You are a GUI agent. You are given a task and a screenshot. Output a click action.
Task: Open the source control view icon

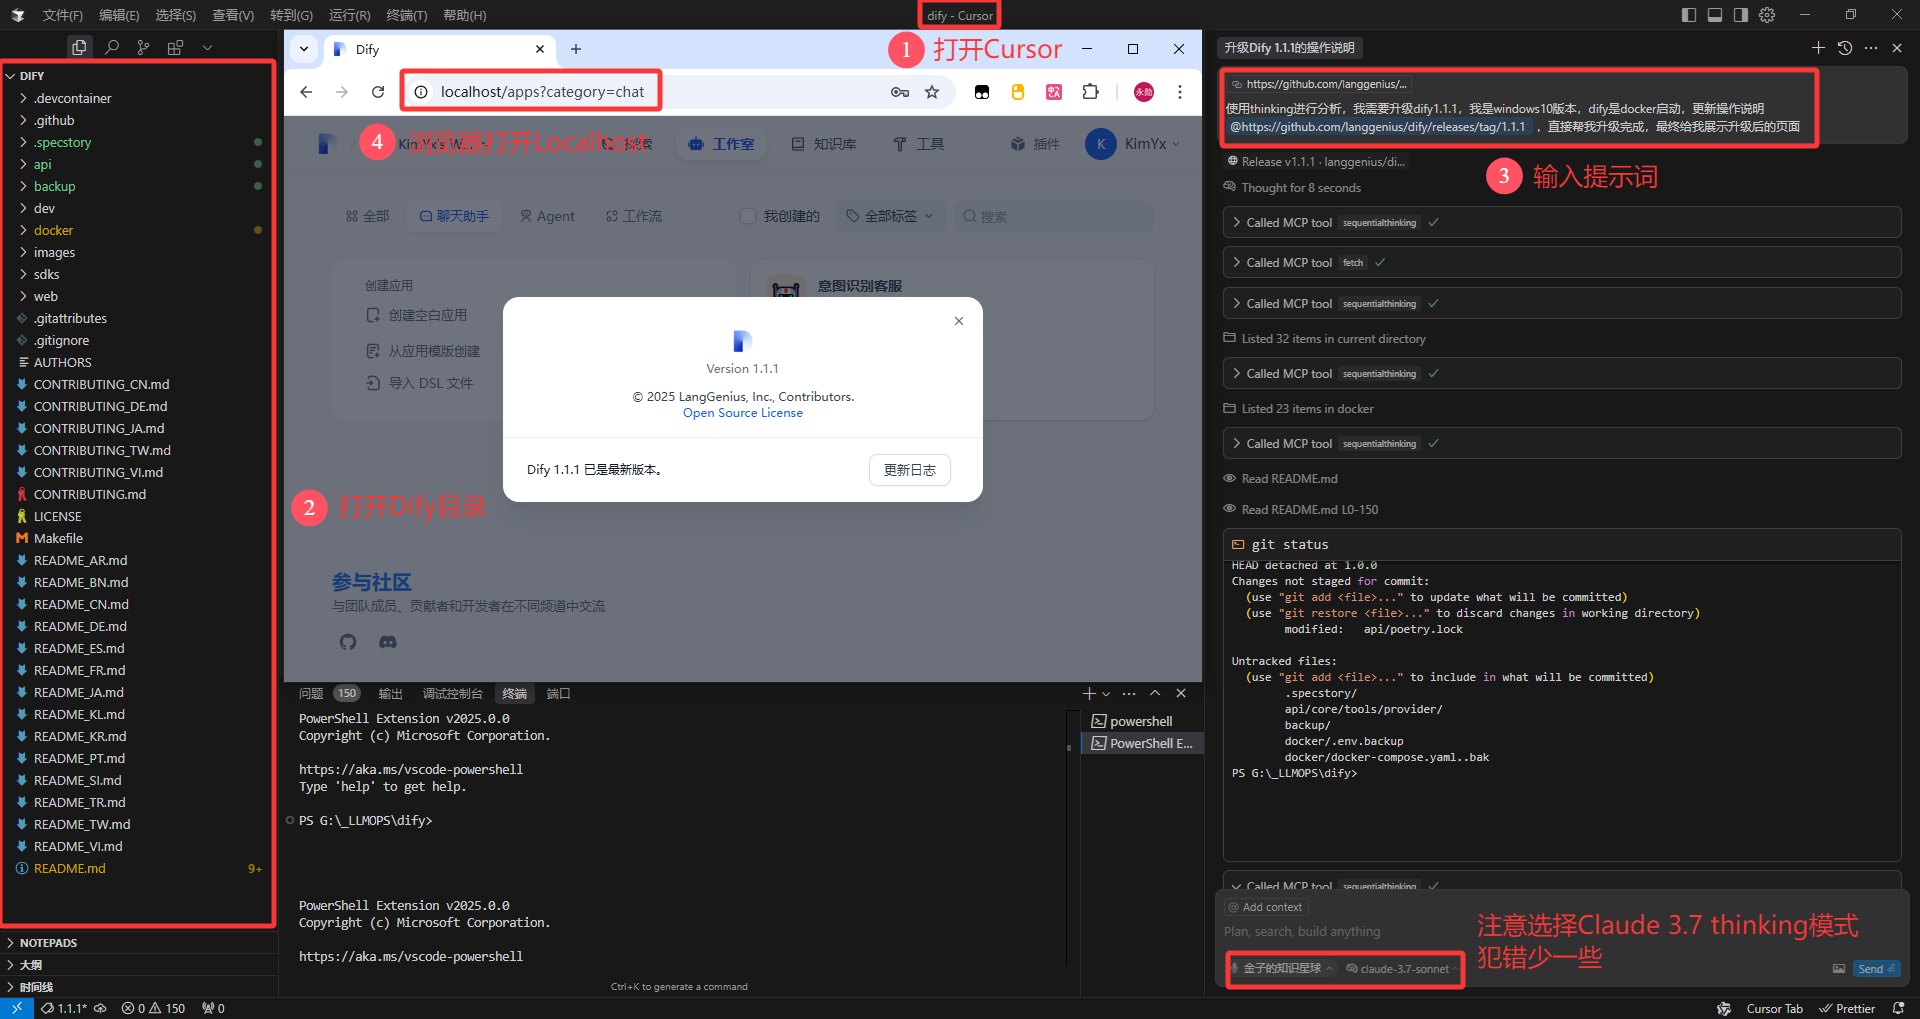tap(144, 47)
